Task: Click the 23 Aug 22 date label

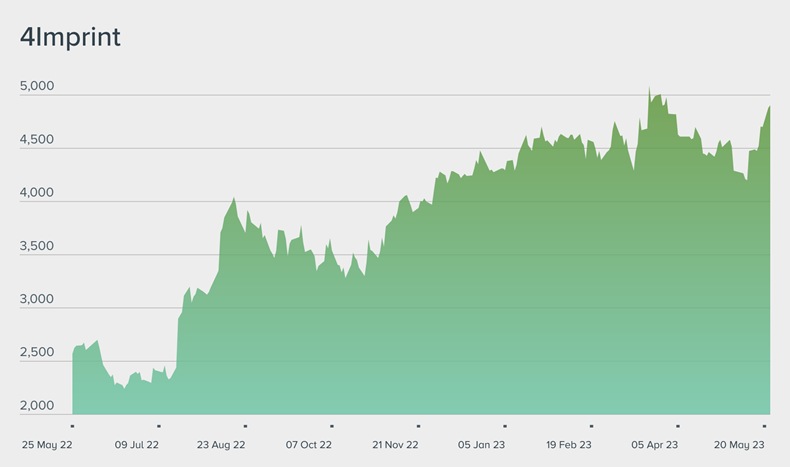Action: (x=222, y=445)
